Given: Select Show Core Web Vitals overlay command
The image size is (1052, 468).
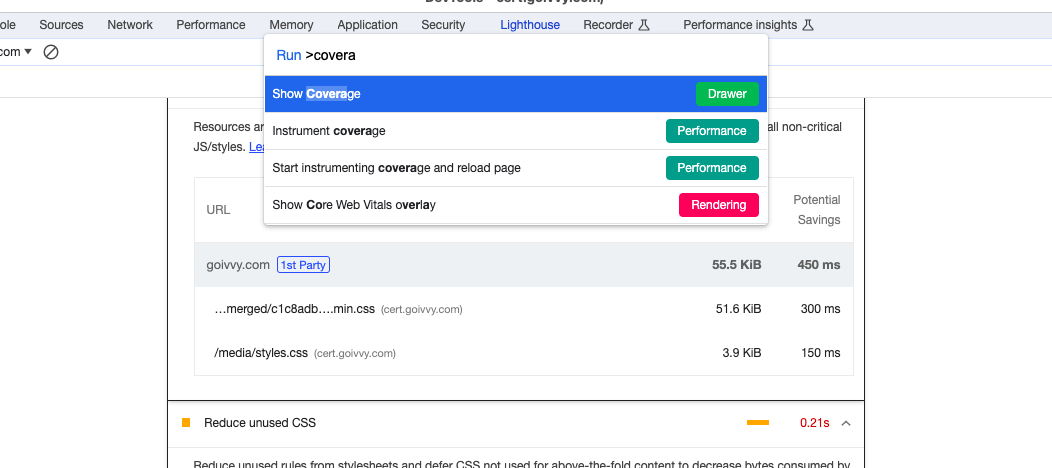Looking at the screenshot, I should point(354,205).
